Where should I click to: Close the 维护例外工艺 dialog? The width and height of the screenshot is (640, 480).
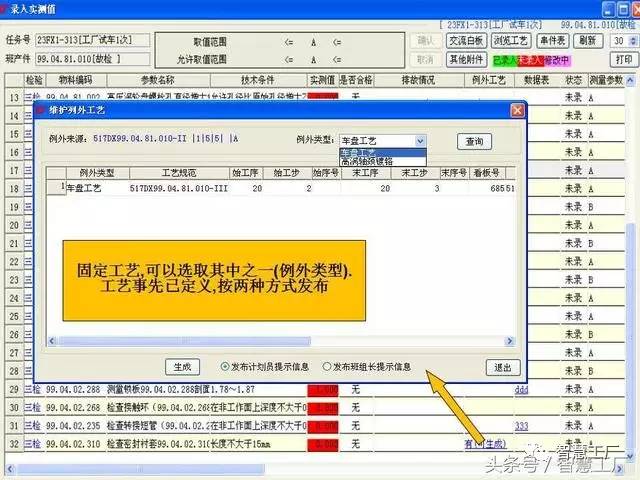click(517, 109)
